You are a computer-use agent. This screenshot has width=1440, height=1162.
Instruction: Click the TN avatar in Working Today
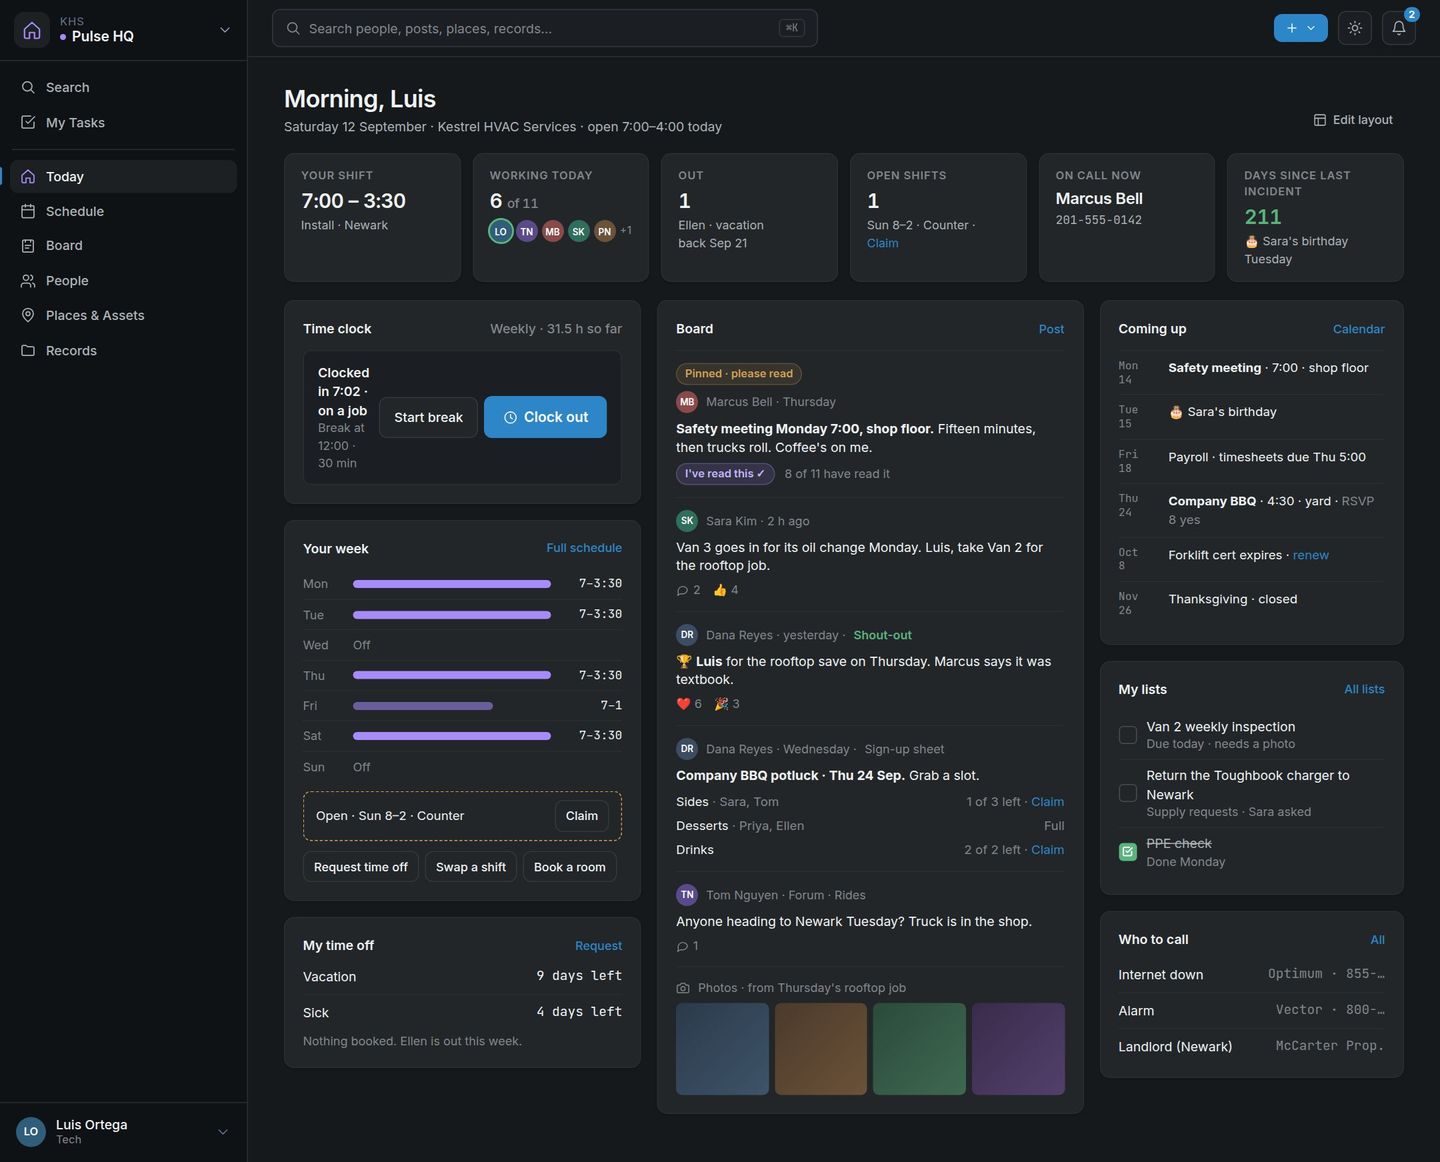527,231
